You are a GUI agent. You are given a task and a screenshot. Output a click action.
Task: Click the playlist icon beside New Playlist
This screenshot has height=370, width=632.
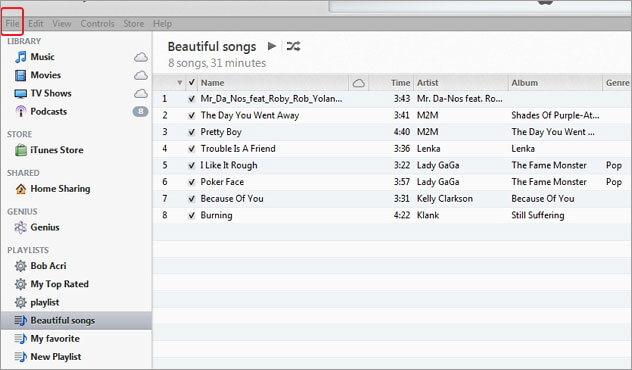(21, 357)
